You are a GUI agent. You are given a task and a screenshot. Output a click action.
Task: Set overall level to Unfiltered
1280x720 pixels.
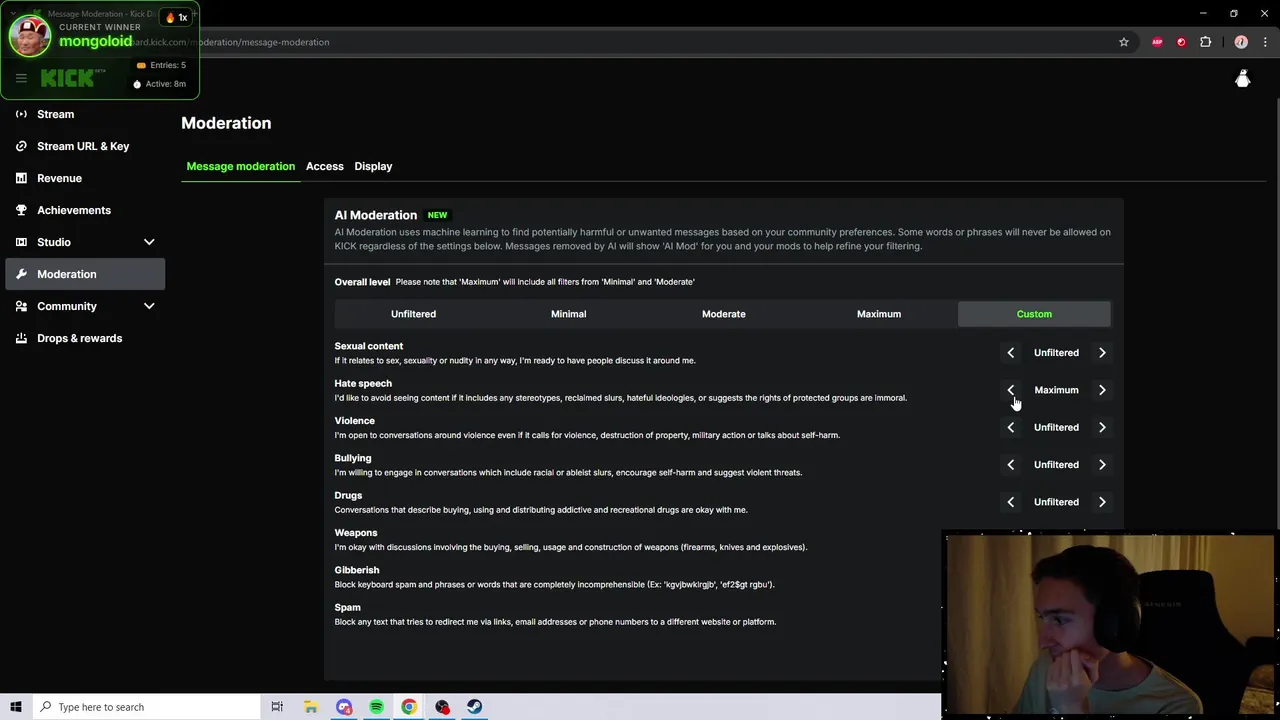pos(413,314)
